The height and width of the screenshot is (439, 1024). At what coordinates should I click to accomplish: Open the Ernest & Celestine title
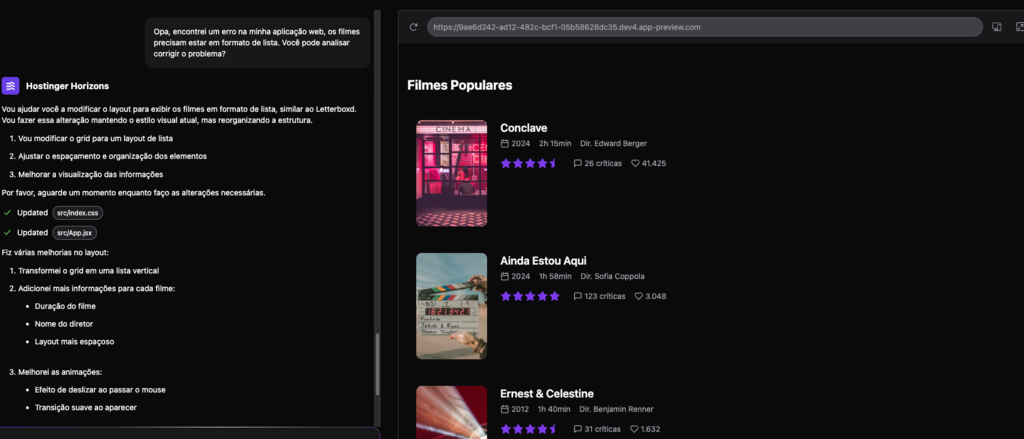[x=547, y=394]
